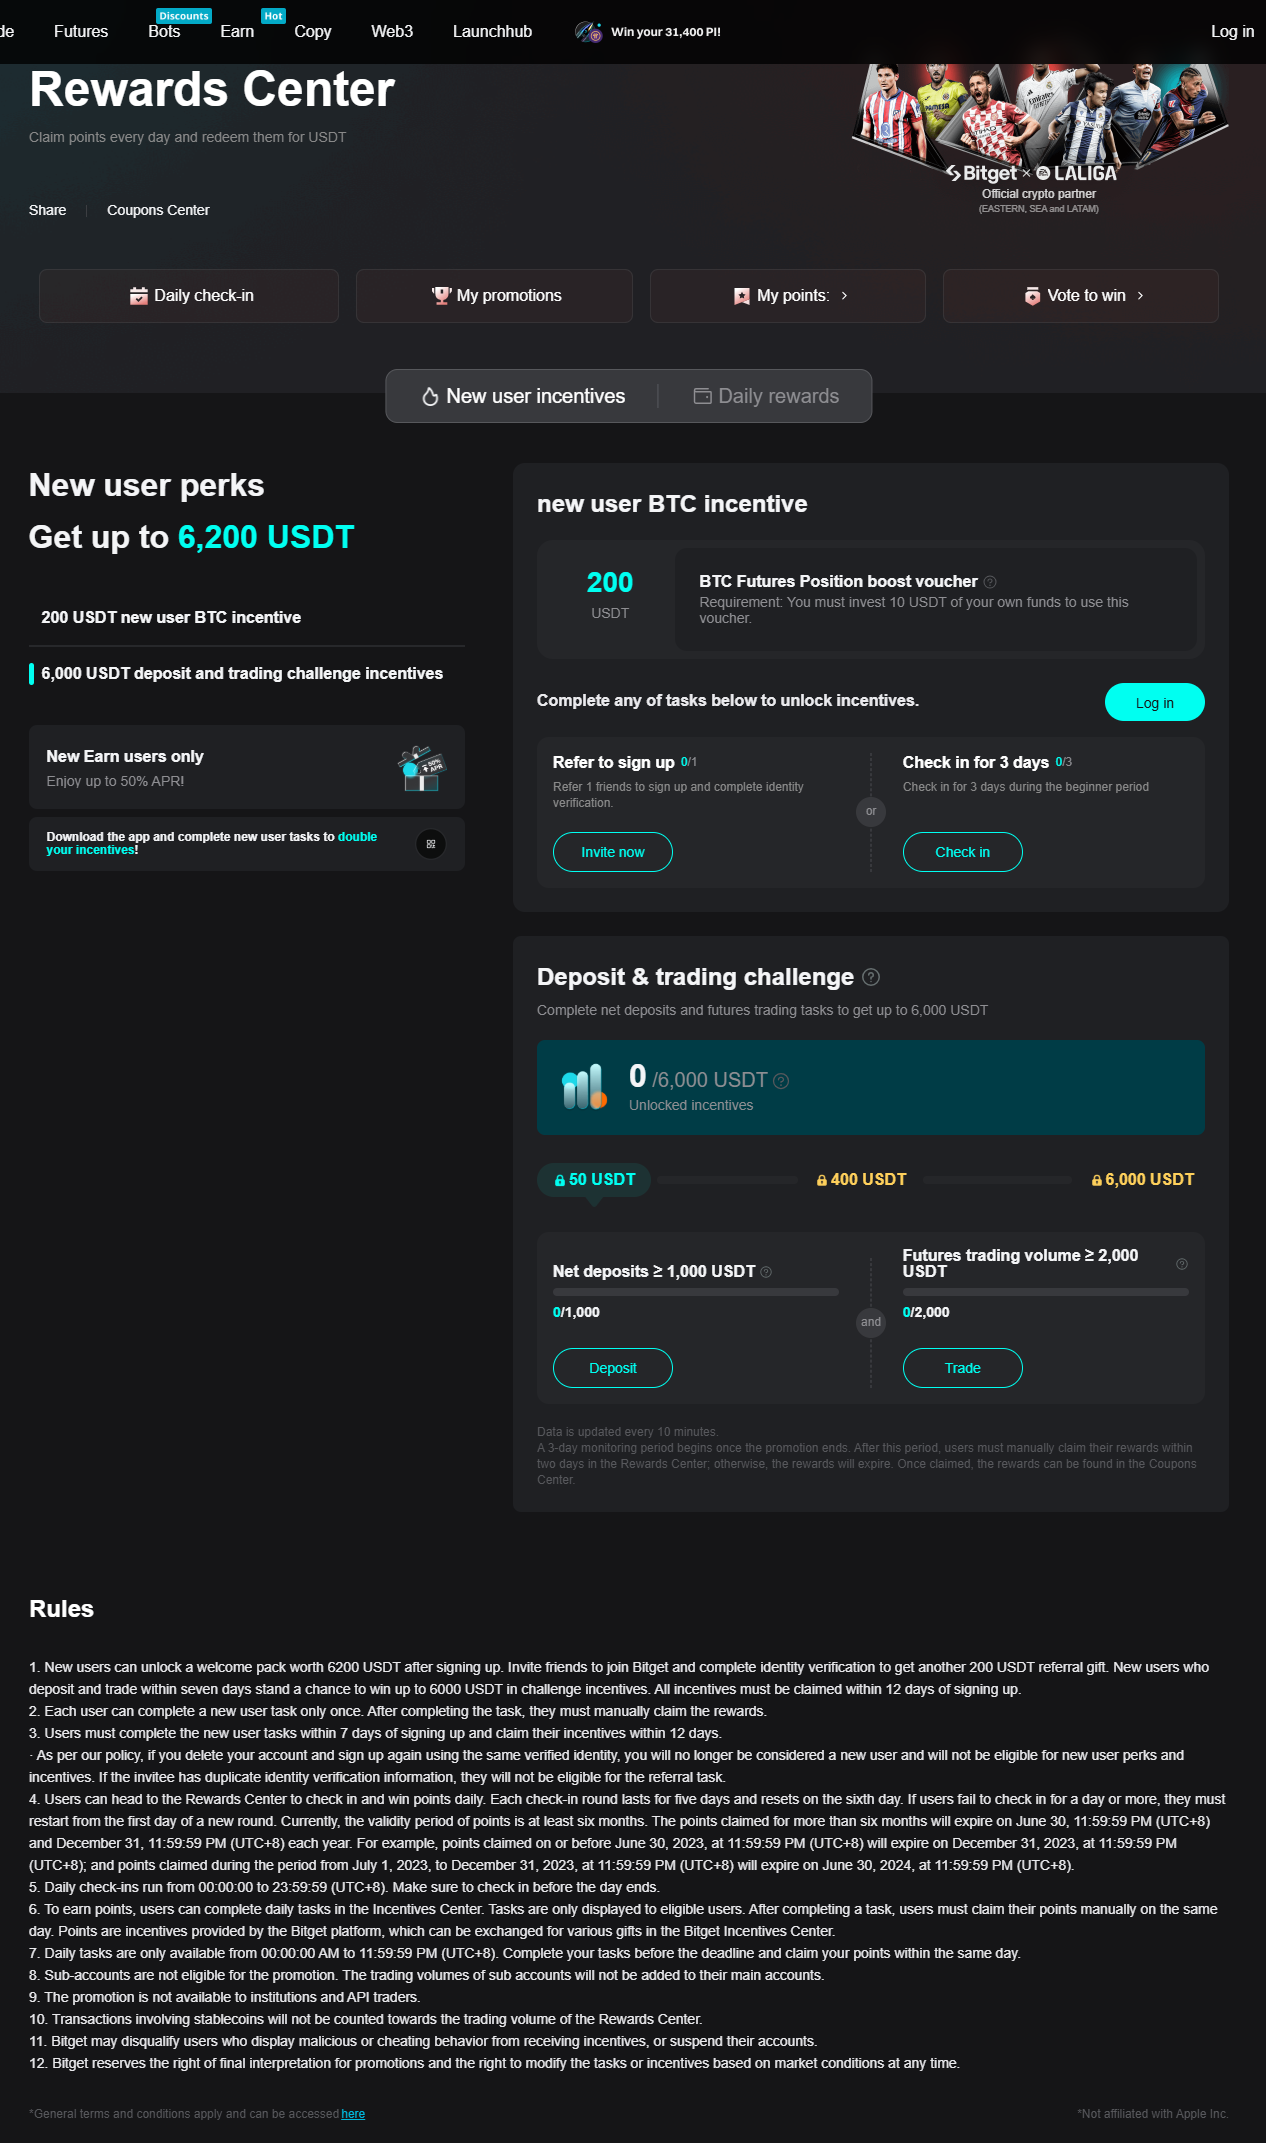Click help icon beside Futures trading volume
Screen dimensions: 1266x2143
coord(1182,1264)
